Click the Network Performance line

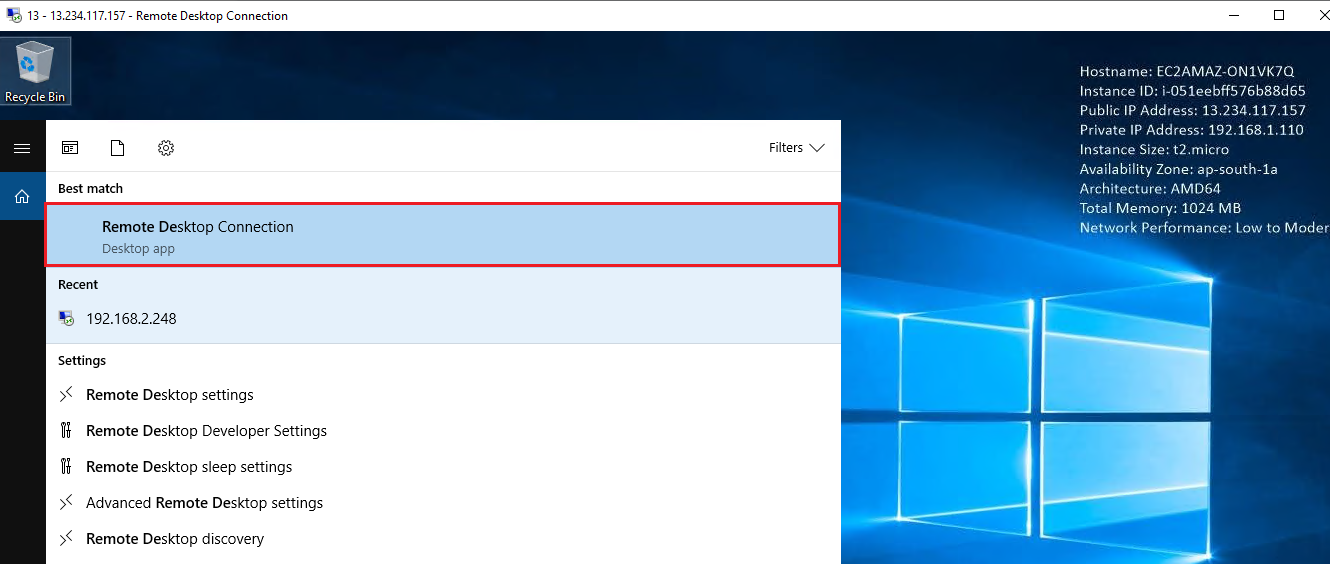coord(1205,228)
